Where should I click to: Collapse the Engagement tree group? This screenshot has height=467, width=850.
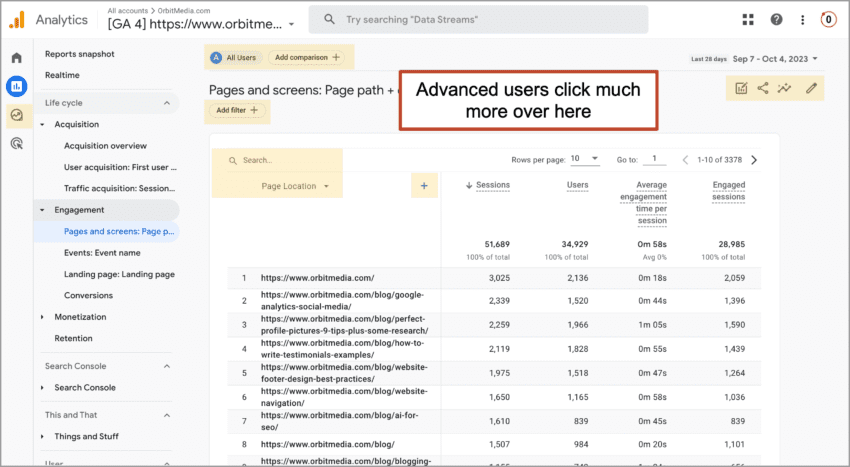(42, 210)
